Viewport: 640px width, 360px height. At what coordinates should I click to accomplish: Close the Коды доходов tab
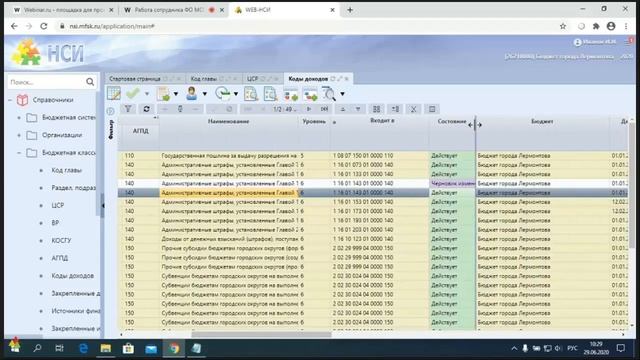pyautogui.click(x=347, y=79)
